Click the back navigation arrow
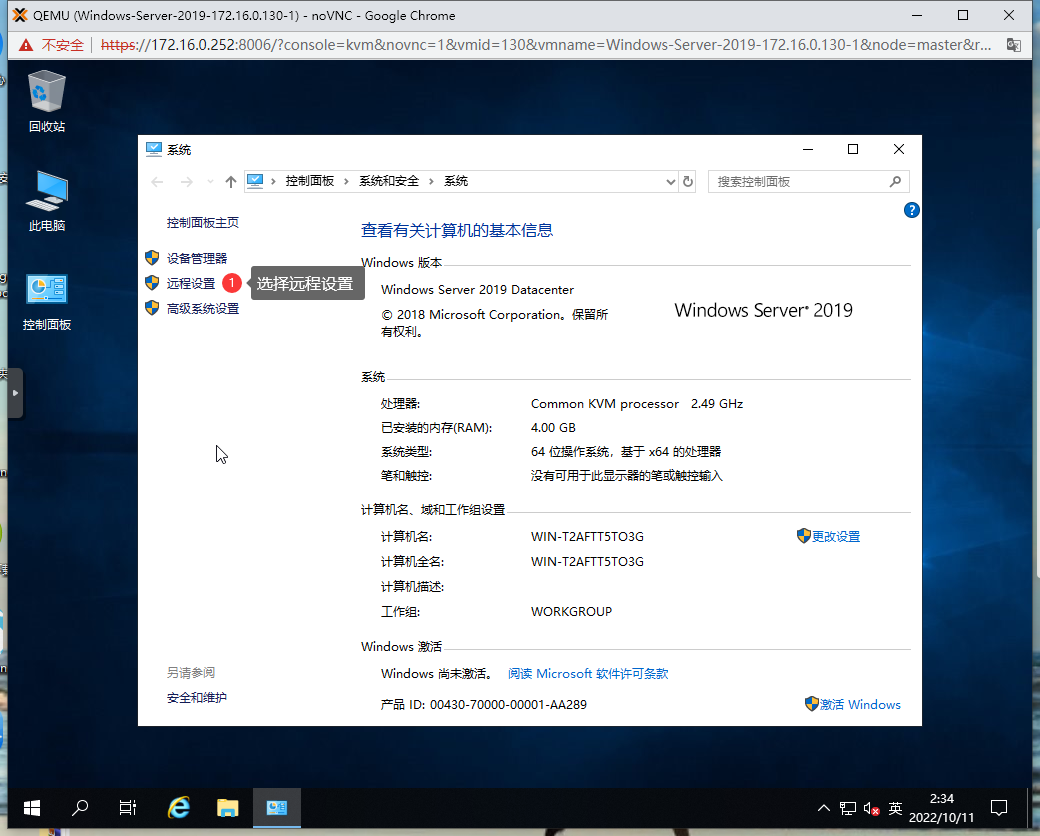The height and width of the screenshot is (836, 1040). (x=157, y=181)
